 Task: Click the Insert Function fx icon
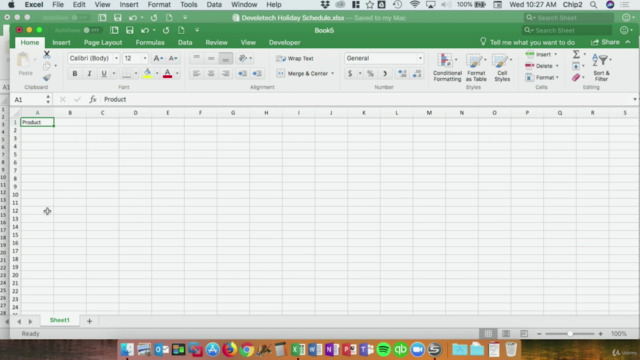[93, 99]
